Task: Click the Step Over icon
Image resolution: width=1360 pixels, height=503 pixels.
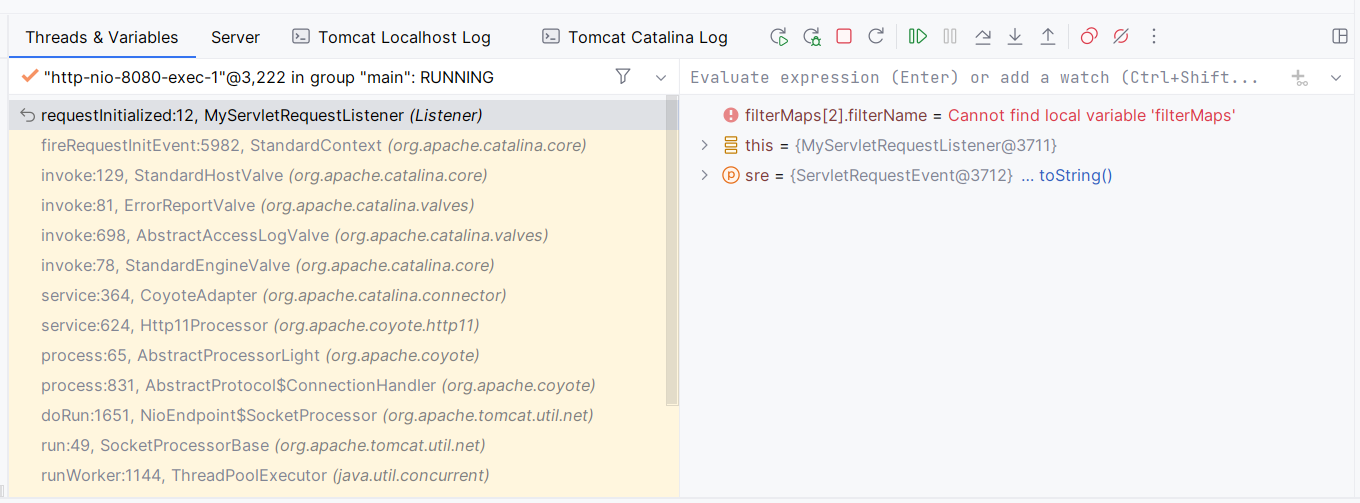Action: coord(982,37)
